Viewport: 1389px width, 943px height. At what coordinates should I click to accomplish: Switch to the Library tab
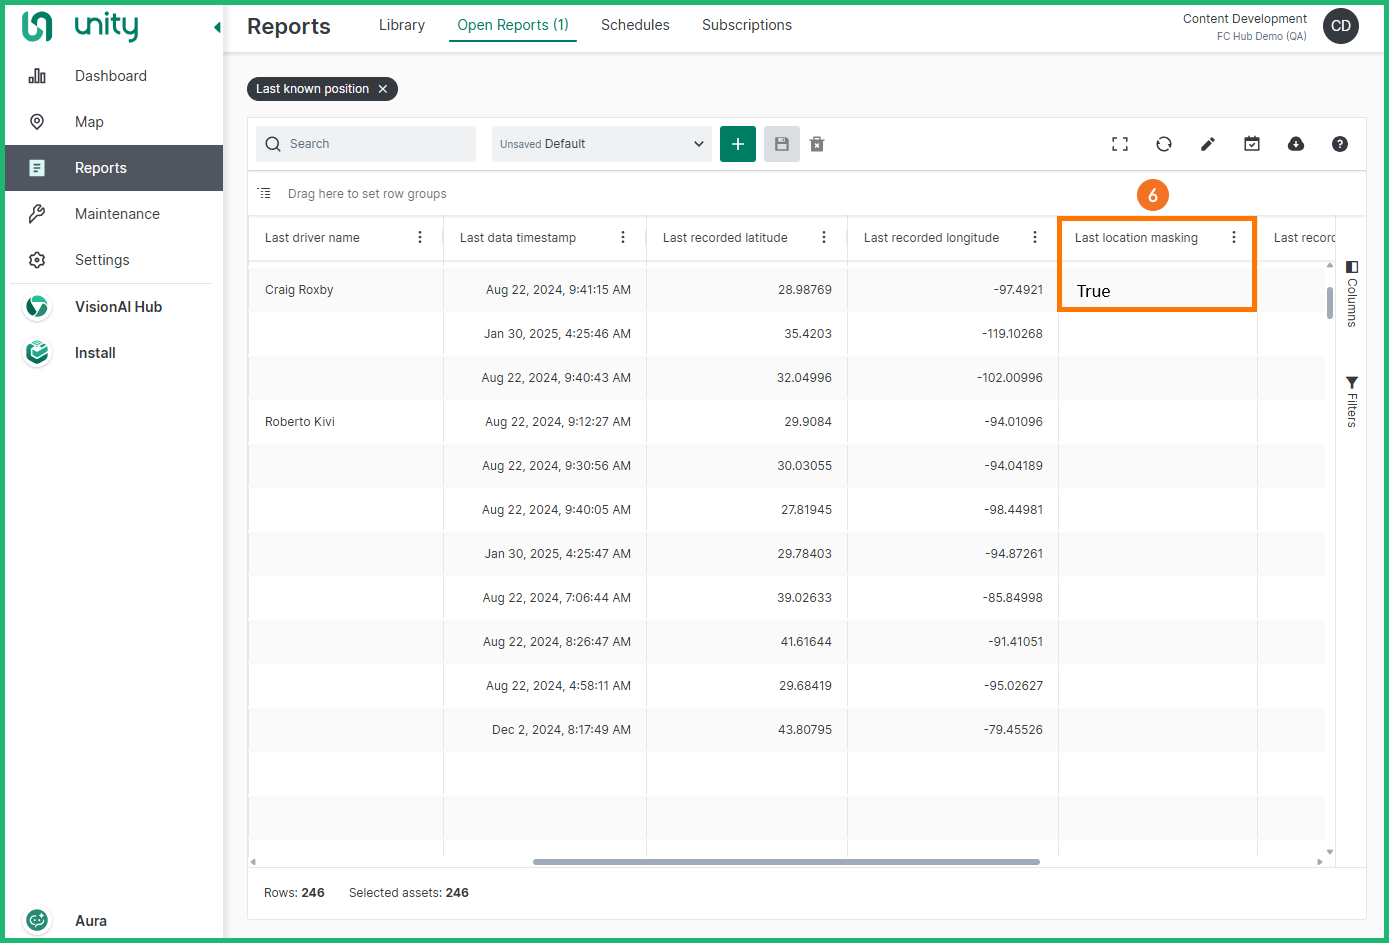(x=402, y=25)
